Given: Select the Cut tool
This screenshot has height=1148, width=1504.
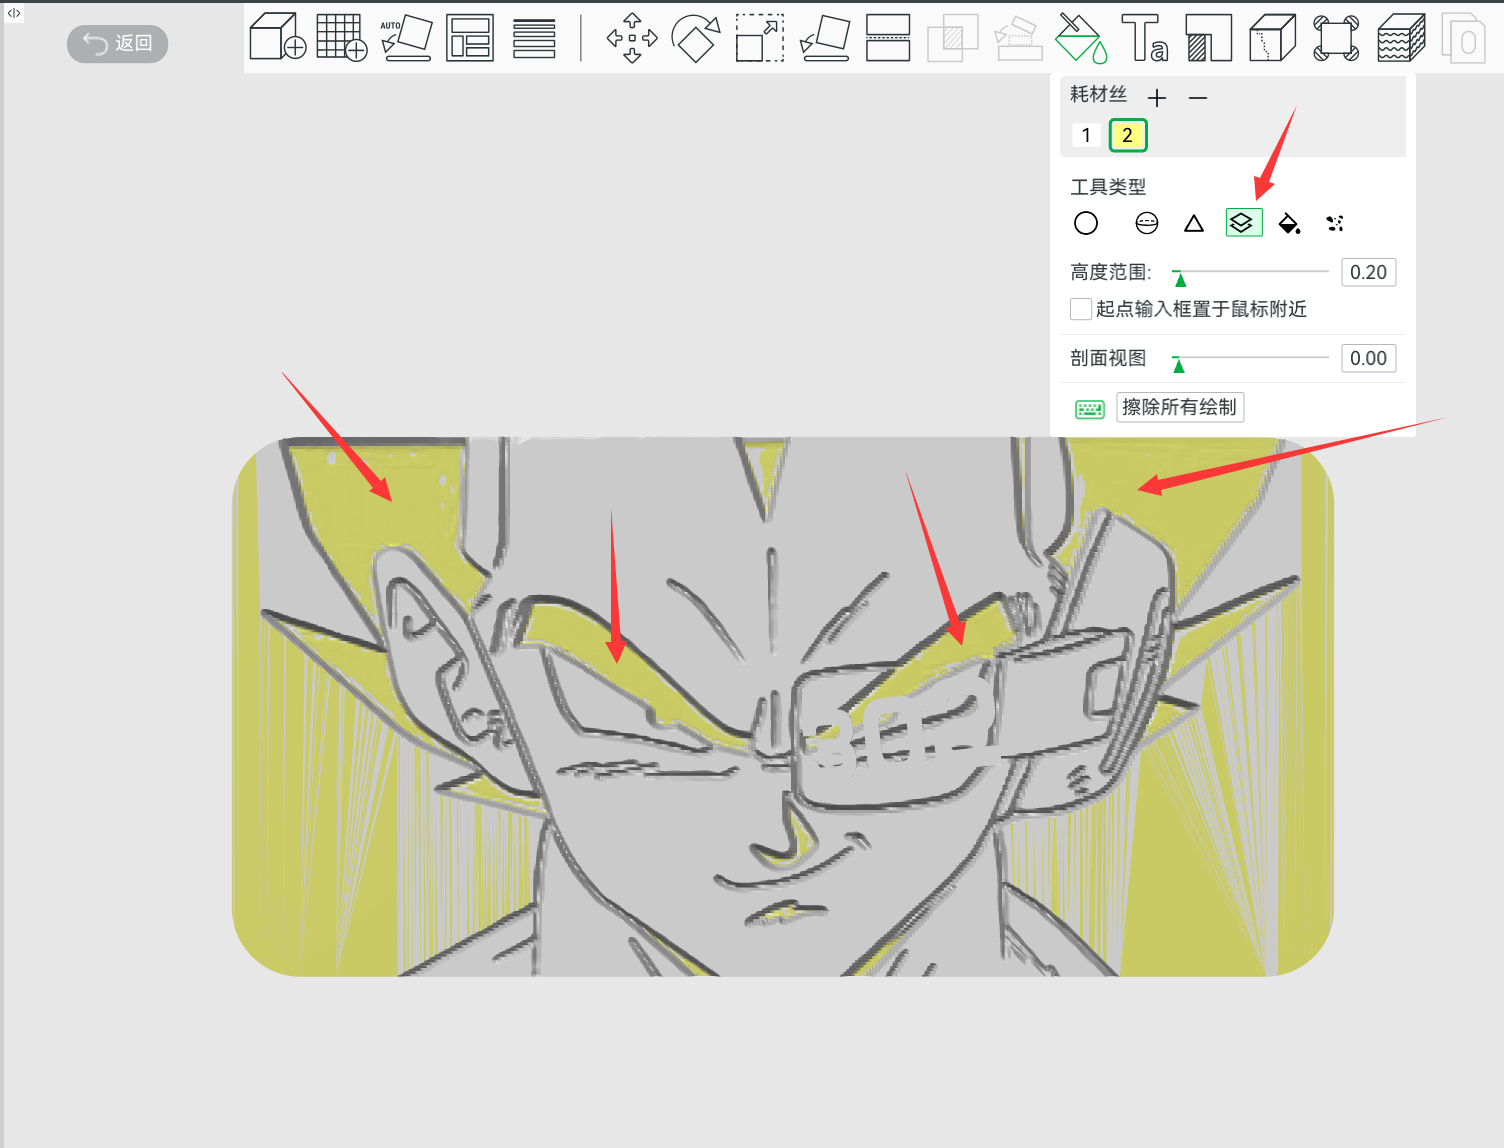Looking at the screenshot, I should [x=888, y=38].
